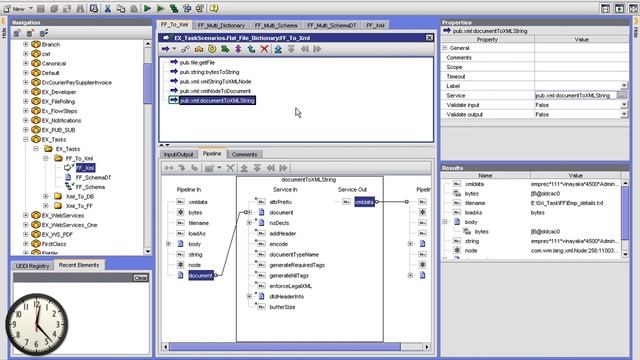
Task: Click the Copy icon in main toolbar
Action: [121, 8]
